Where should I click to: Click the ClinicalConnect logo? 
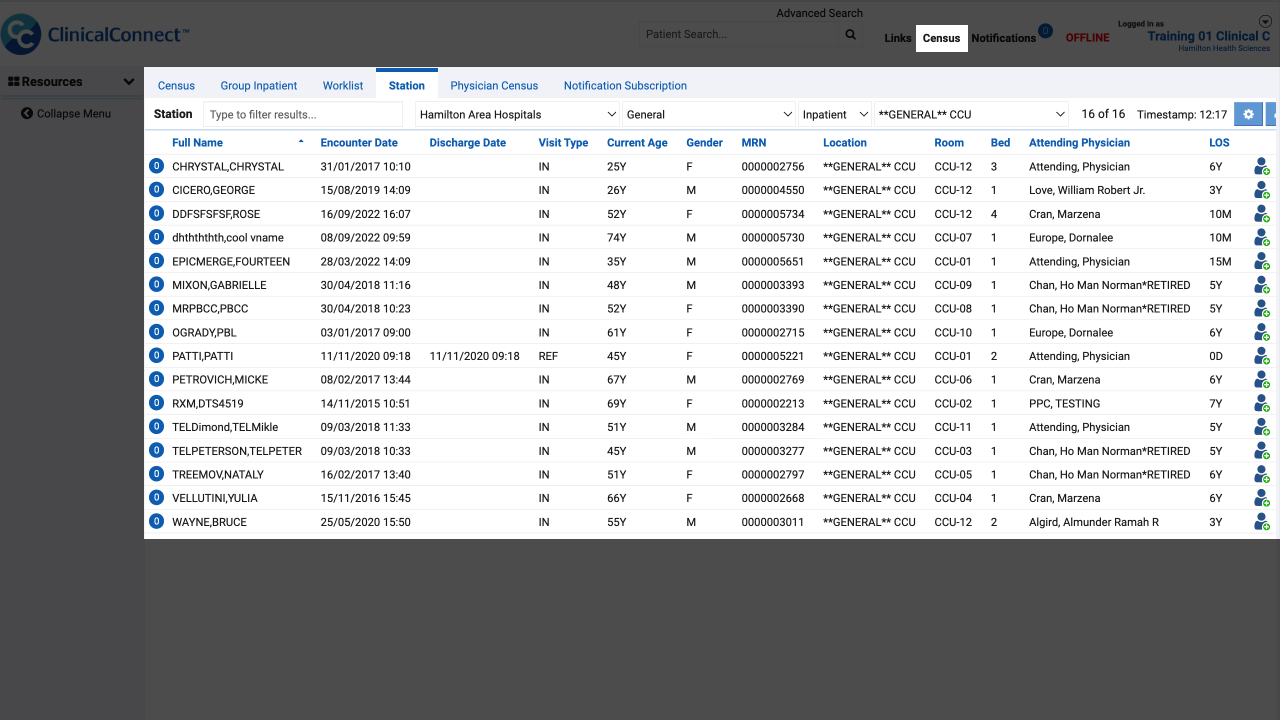[x=94, y=34]
